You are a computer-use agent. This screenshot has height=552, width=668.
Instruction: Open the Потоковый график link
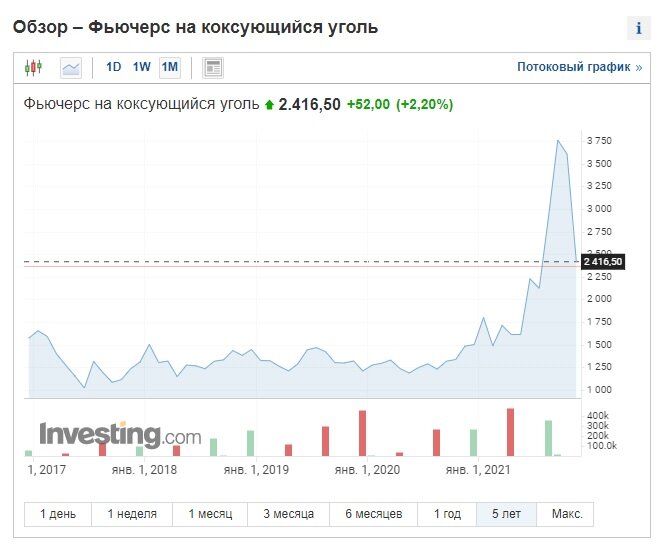point(574,68)
